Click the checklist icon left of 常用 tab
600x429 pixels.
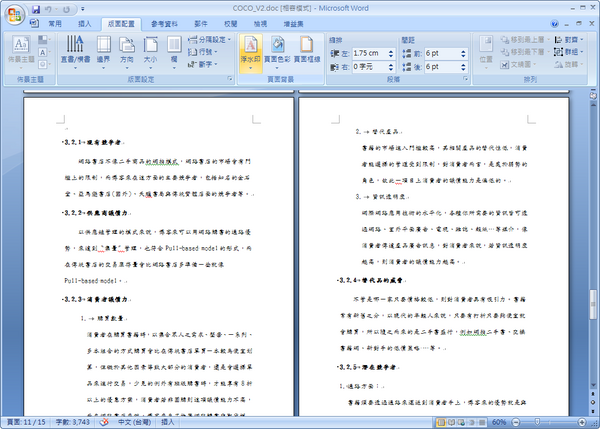(34, 23)
